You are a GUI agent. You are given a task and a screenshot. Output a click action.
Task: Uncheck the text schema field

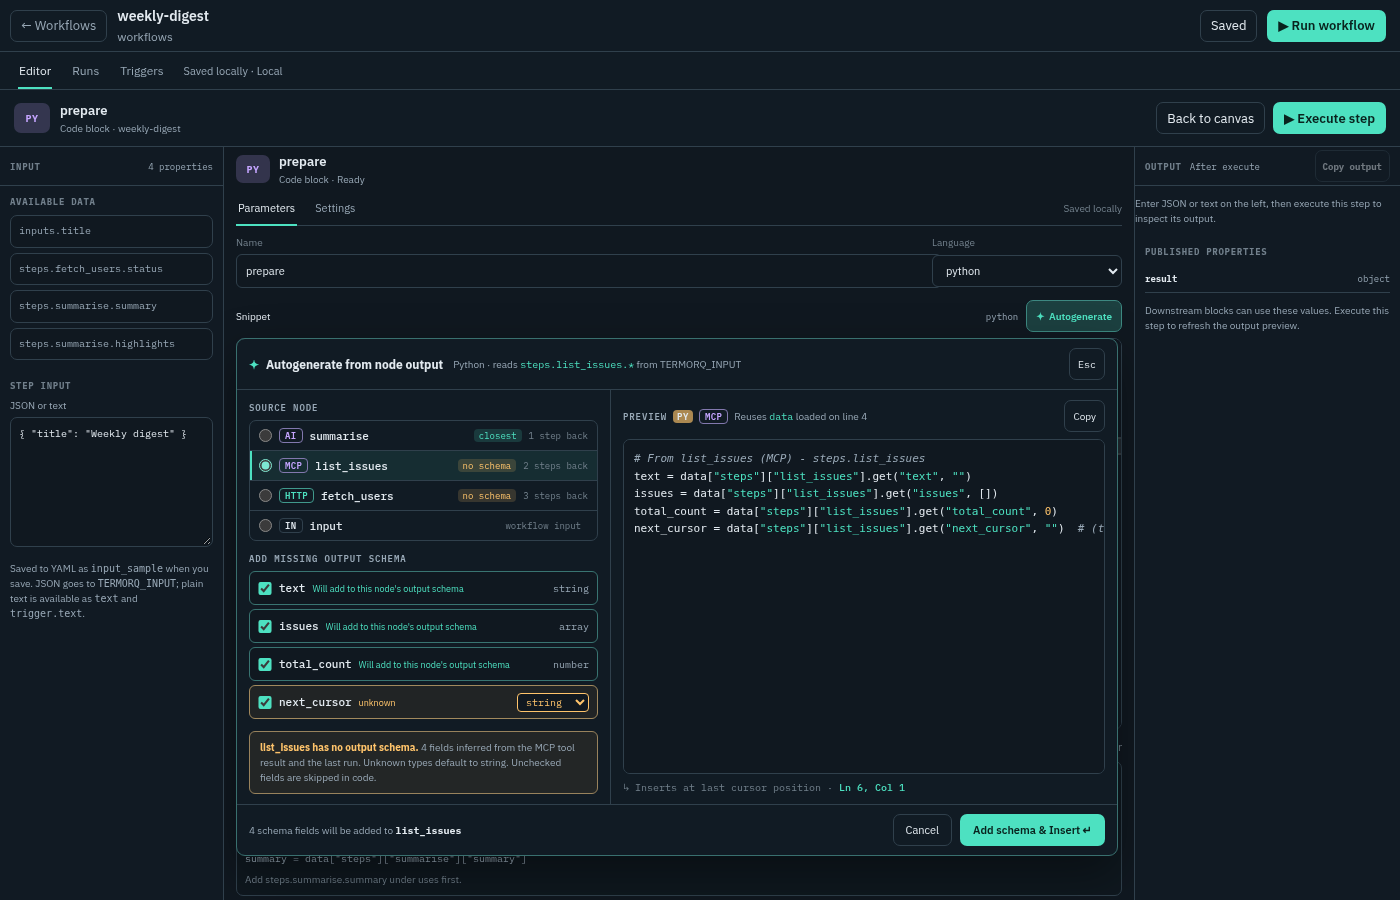pos(265,589)
